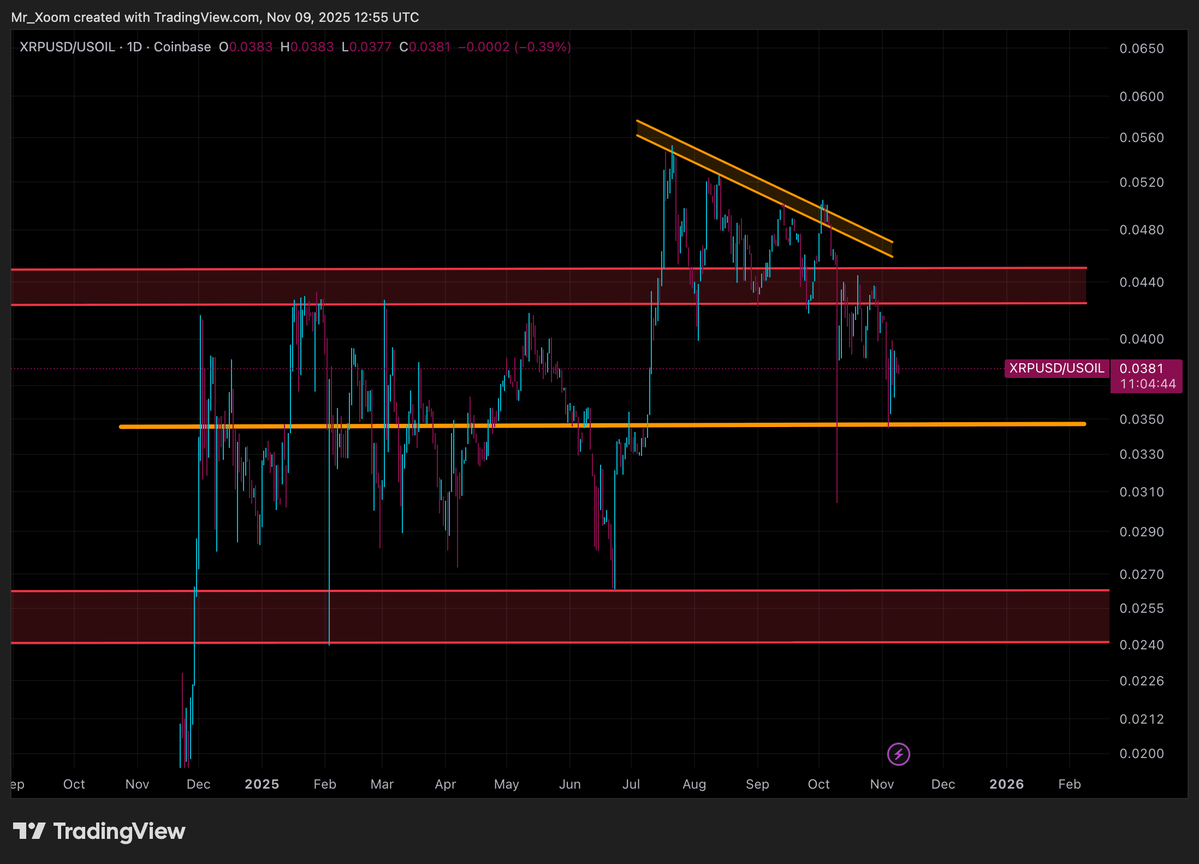This screenshot has width=1199, height=864.
Task: Click the change value −0.0002 (−0.39%)
Action: point(515,47)
